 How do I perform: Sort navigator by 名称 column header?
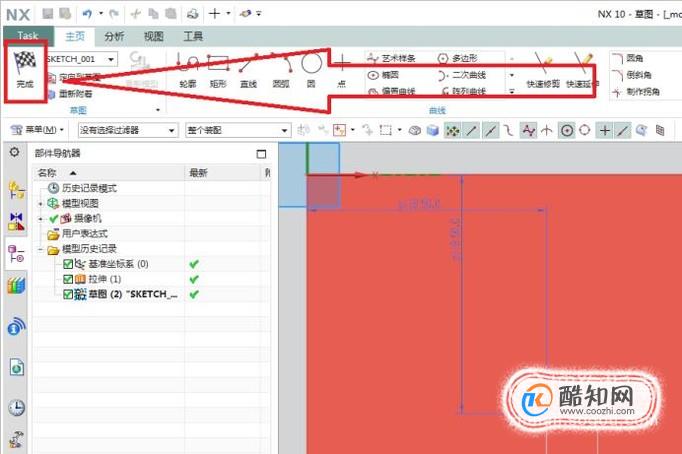[x=109, y=173]
